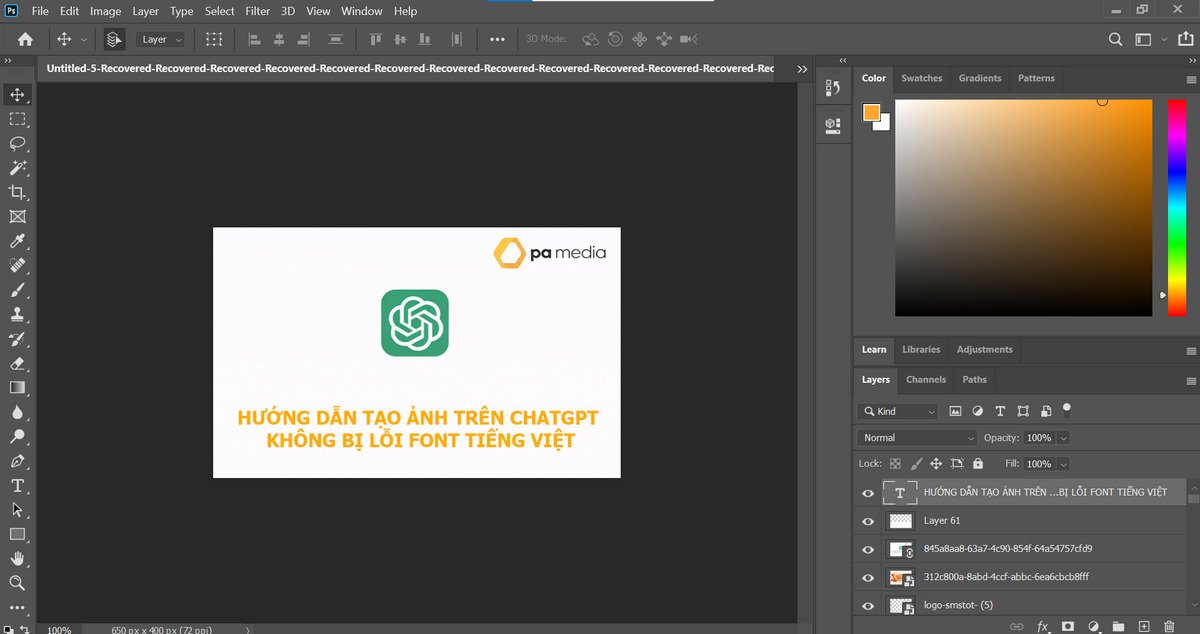This screenshot has height=634, width=1200.
Task: Open the Kind layer filter dropdown
Action: pyautogui.click(x=898, y=411)
